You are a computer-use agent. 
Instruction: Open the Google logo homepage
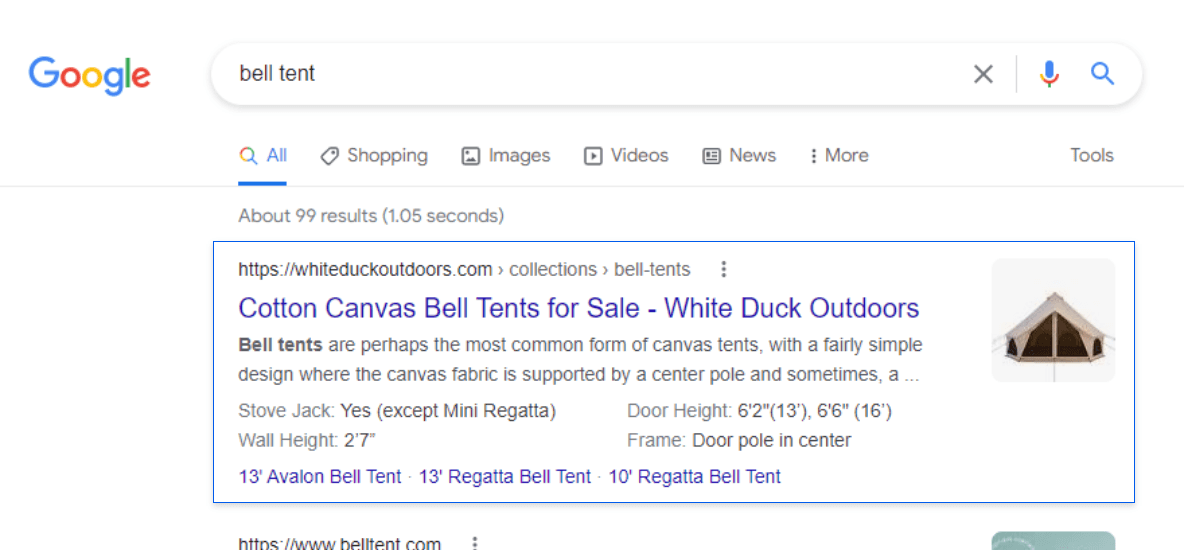tap(90, 76)
